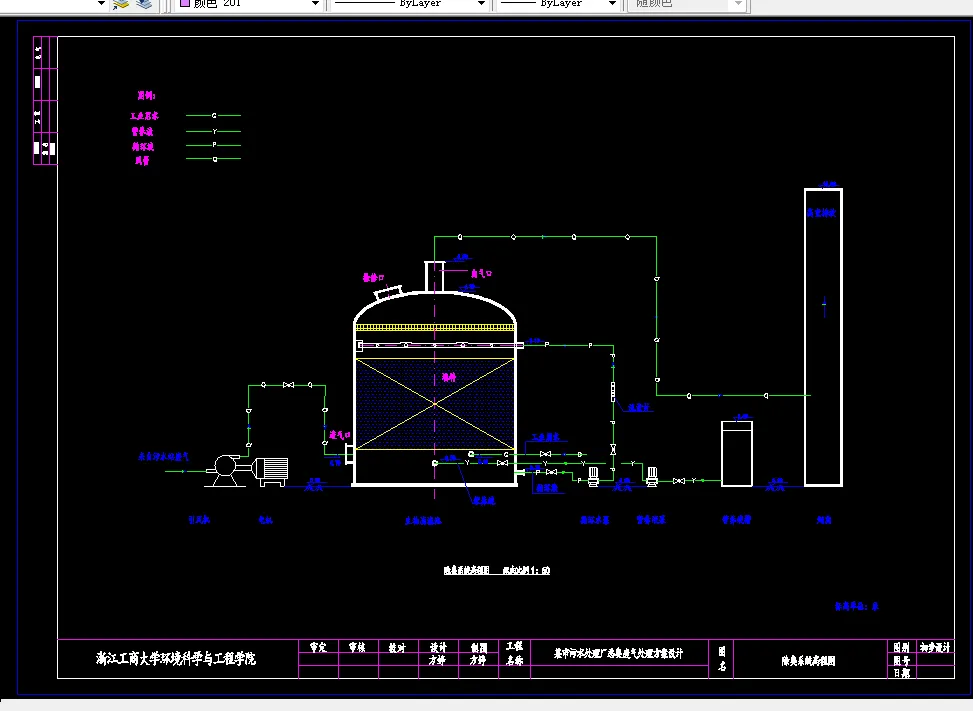Click the '生物滴滤池' equipment label
Viewport: 973px width, 711px height.
423,521
